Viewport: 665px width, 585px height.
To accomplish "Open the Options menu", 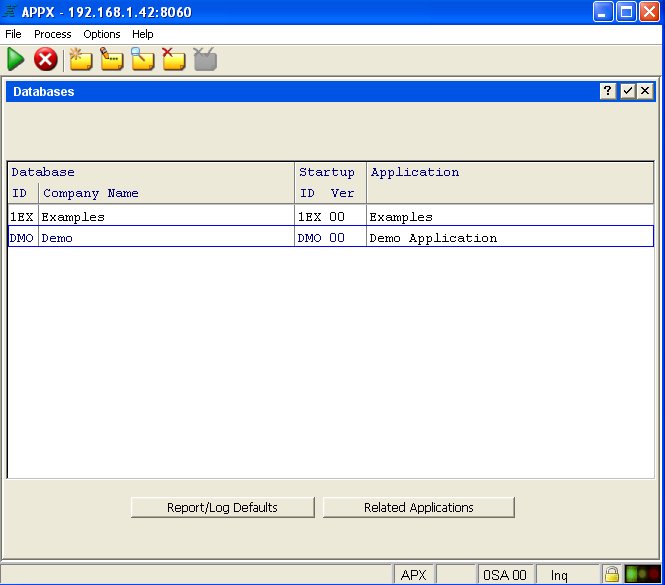I will click(102, 34).
